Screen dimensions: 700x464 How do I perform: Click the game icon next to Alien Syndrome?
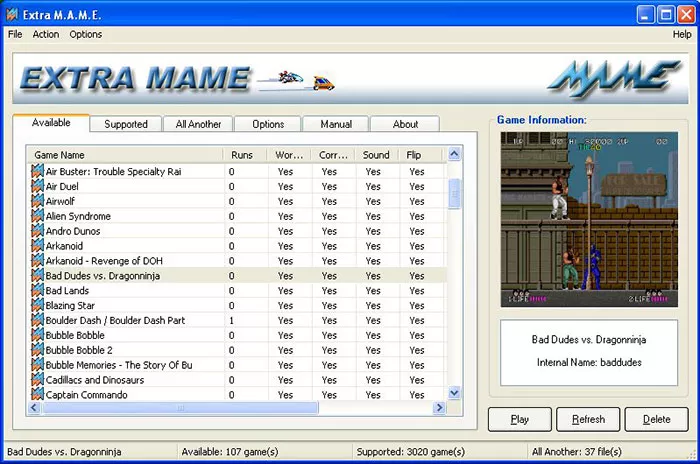pyautogui.click(x=38, y=216)
